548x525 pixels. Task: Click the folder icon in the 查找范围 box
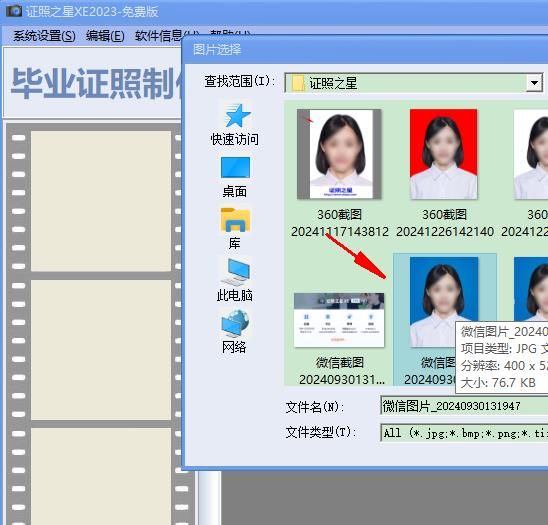[x=298, y=84]
